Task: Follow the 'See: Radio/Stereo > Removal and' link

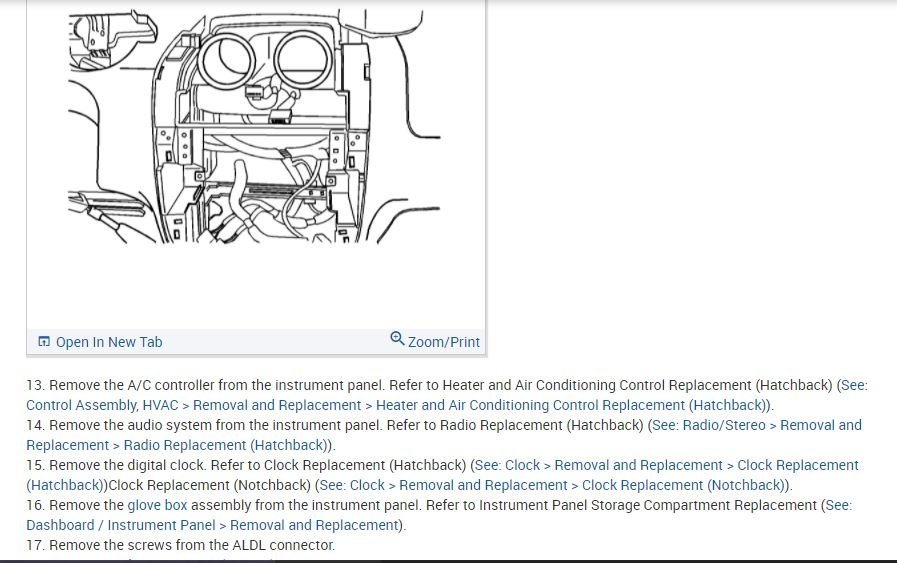Action: pos(756,425)
